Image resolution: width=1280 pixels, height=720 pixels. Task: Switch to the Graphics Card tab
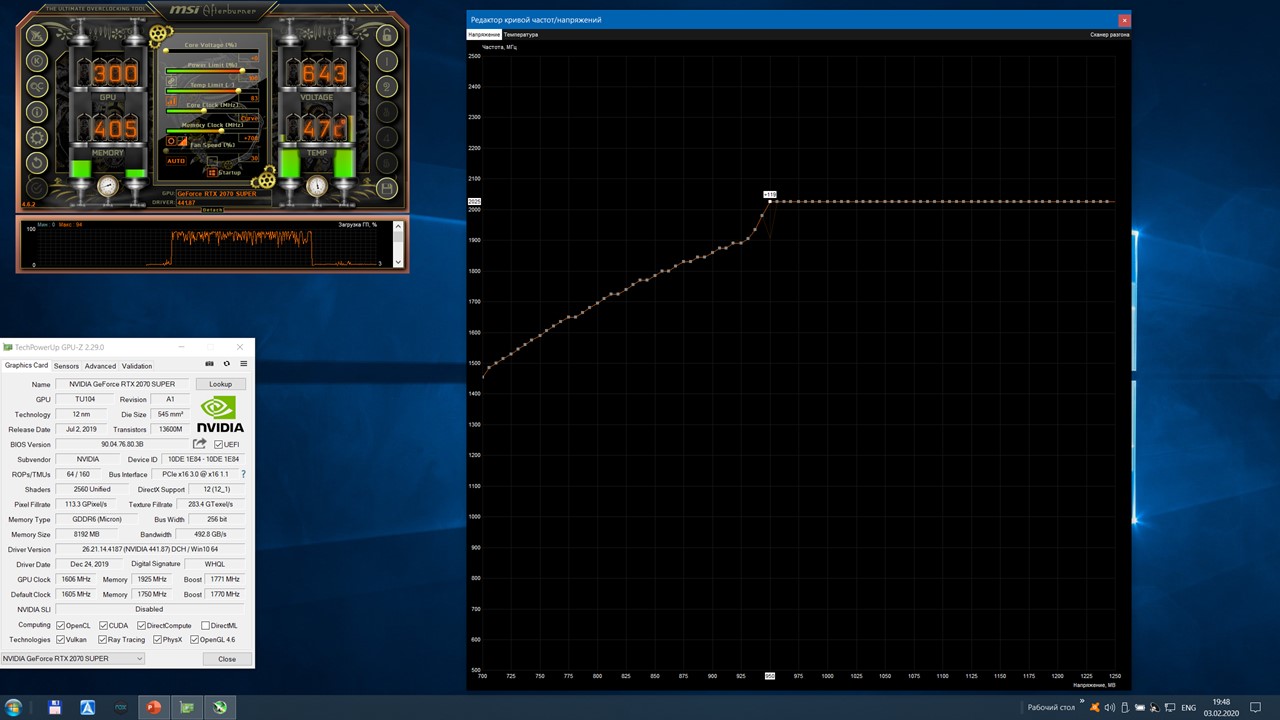26,365
